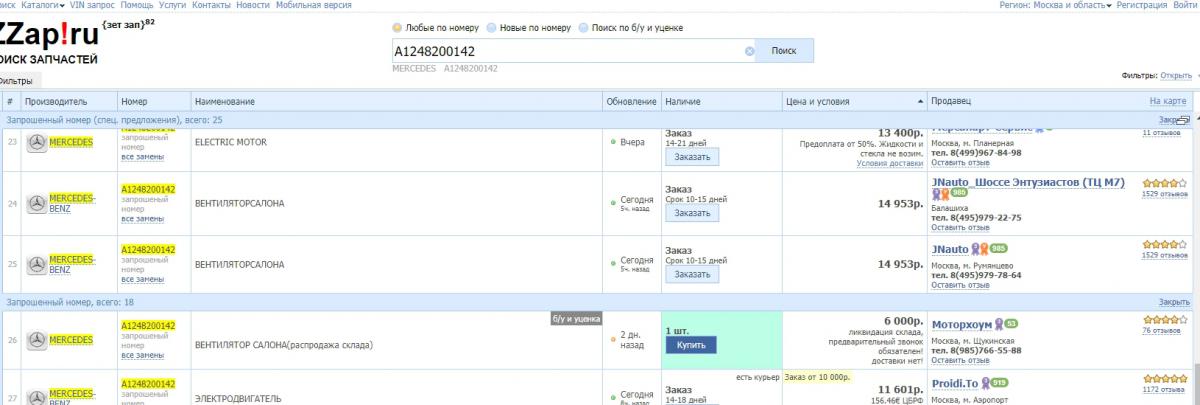Click part number A1248200142 in row 25
1200x405 pixels.
148,249
